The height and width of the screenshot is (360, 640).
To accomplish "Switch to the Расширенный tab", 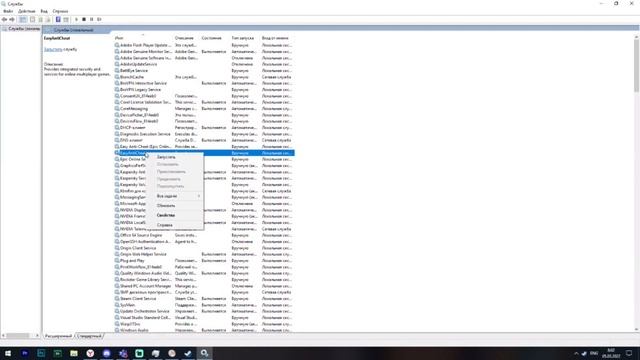I will coord(58,336).
